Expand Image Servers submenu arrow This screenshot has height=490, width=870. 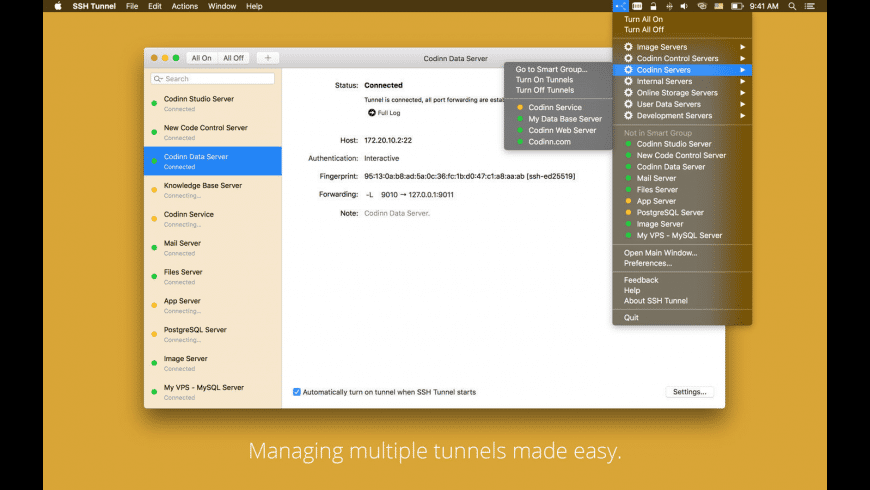pyautogui.click(x=742, y=47)
